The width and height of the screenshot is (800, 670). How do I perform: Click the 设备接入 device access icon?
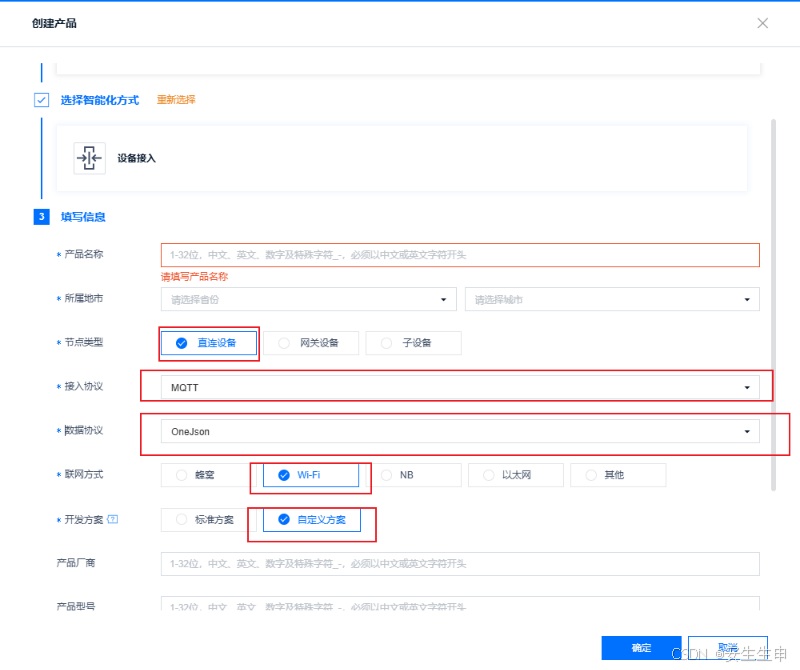(90, 158)
